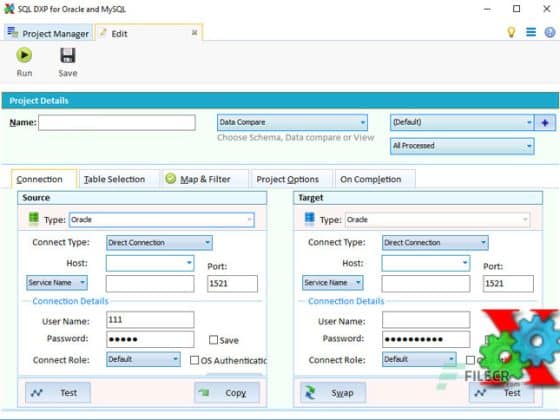Click the green Source database icon

click(x=34, y=218)
